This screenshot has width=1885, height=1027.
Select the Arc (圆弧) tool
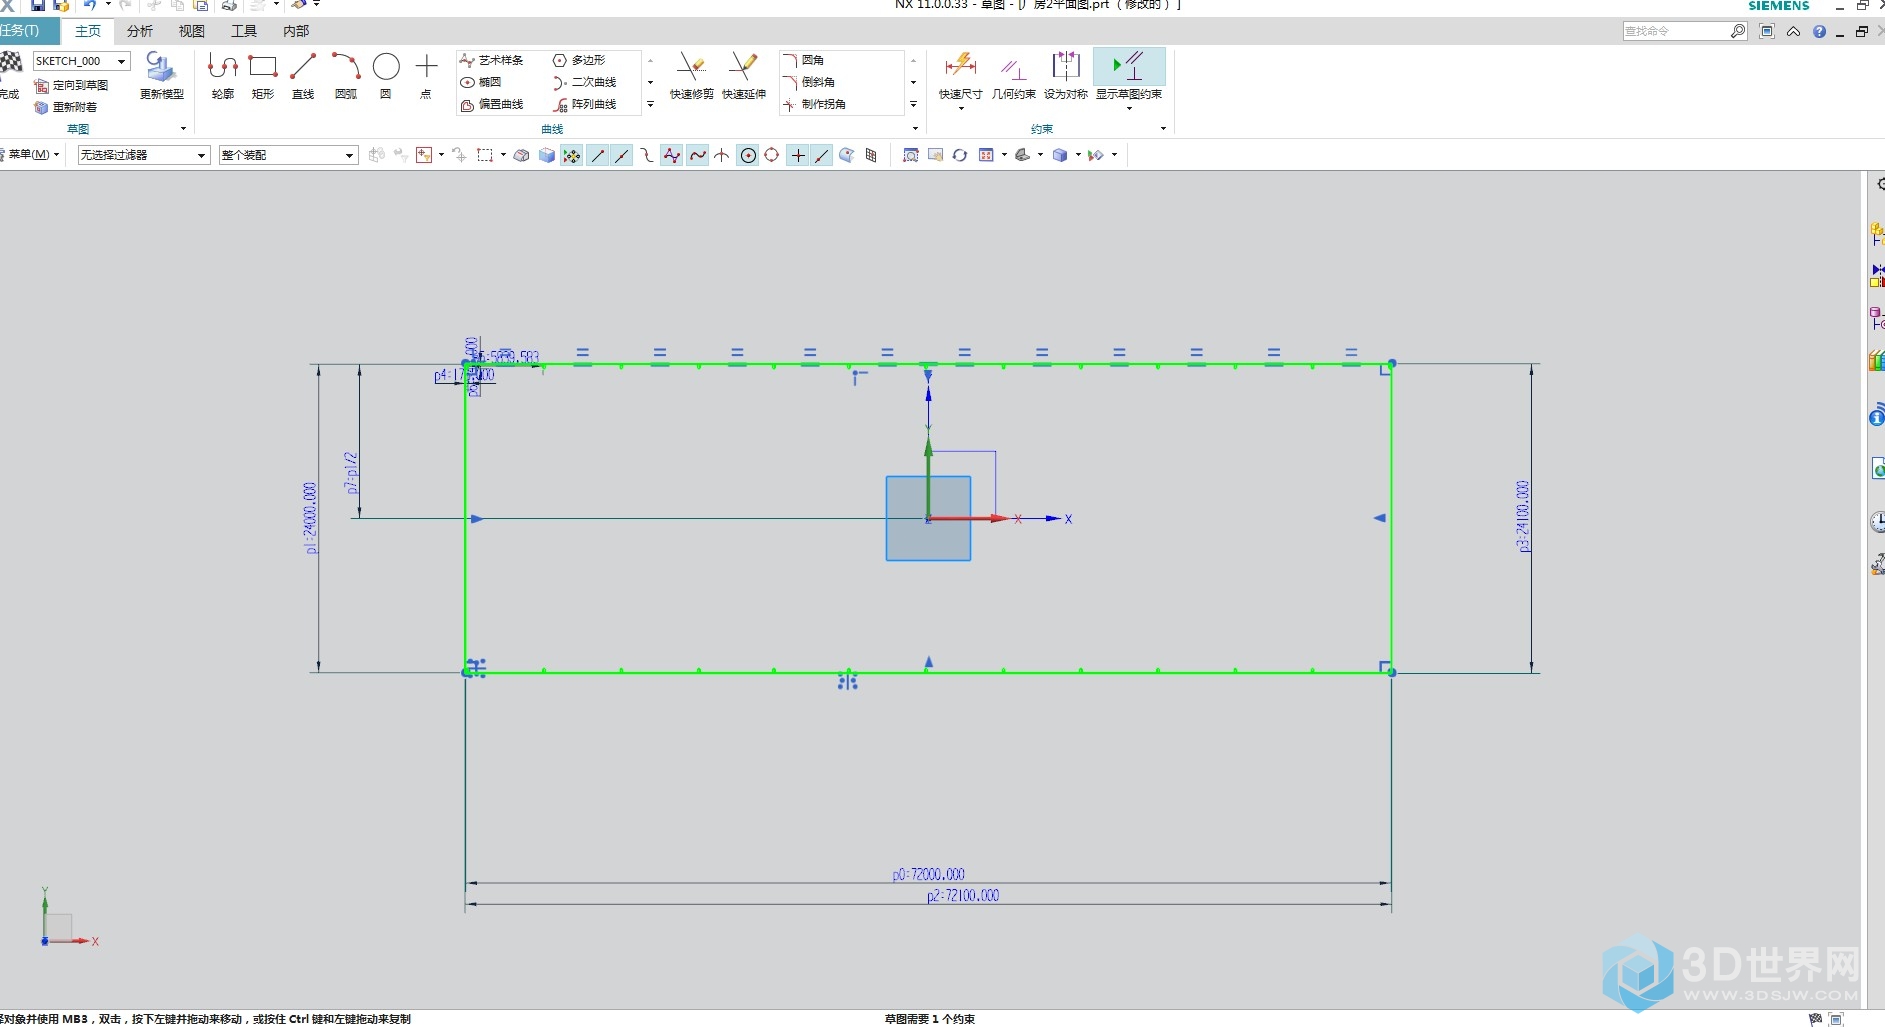(346, 75)
